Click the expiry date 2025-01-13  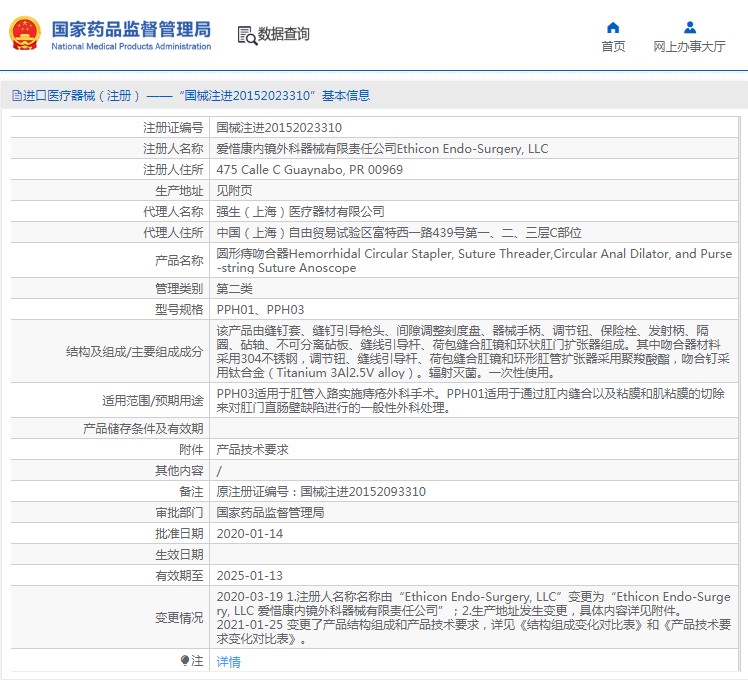click(249, 576)
